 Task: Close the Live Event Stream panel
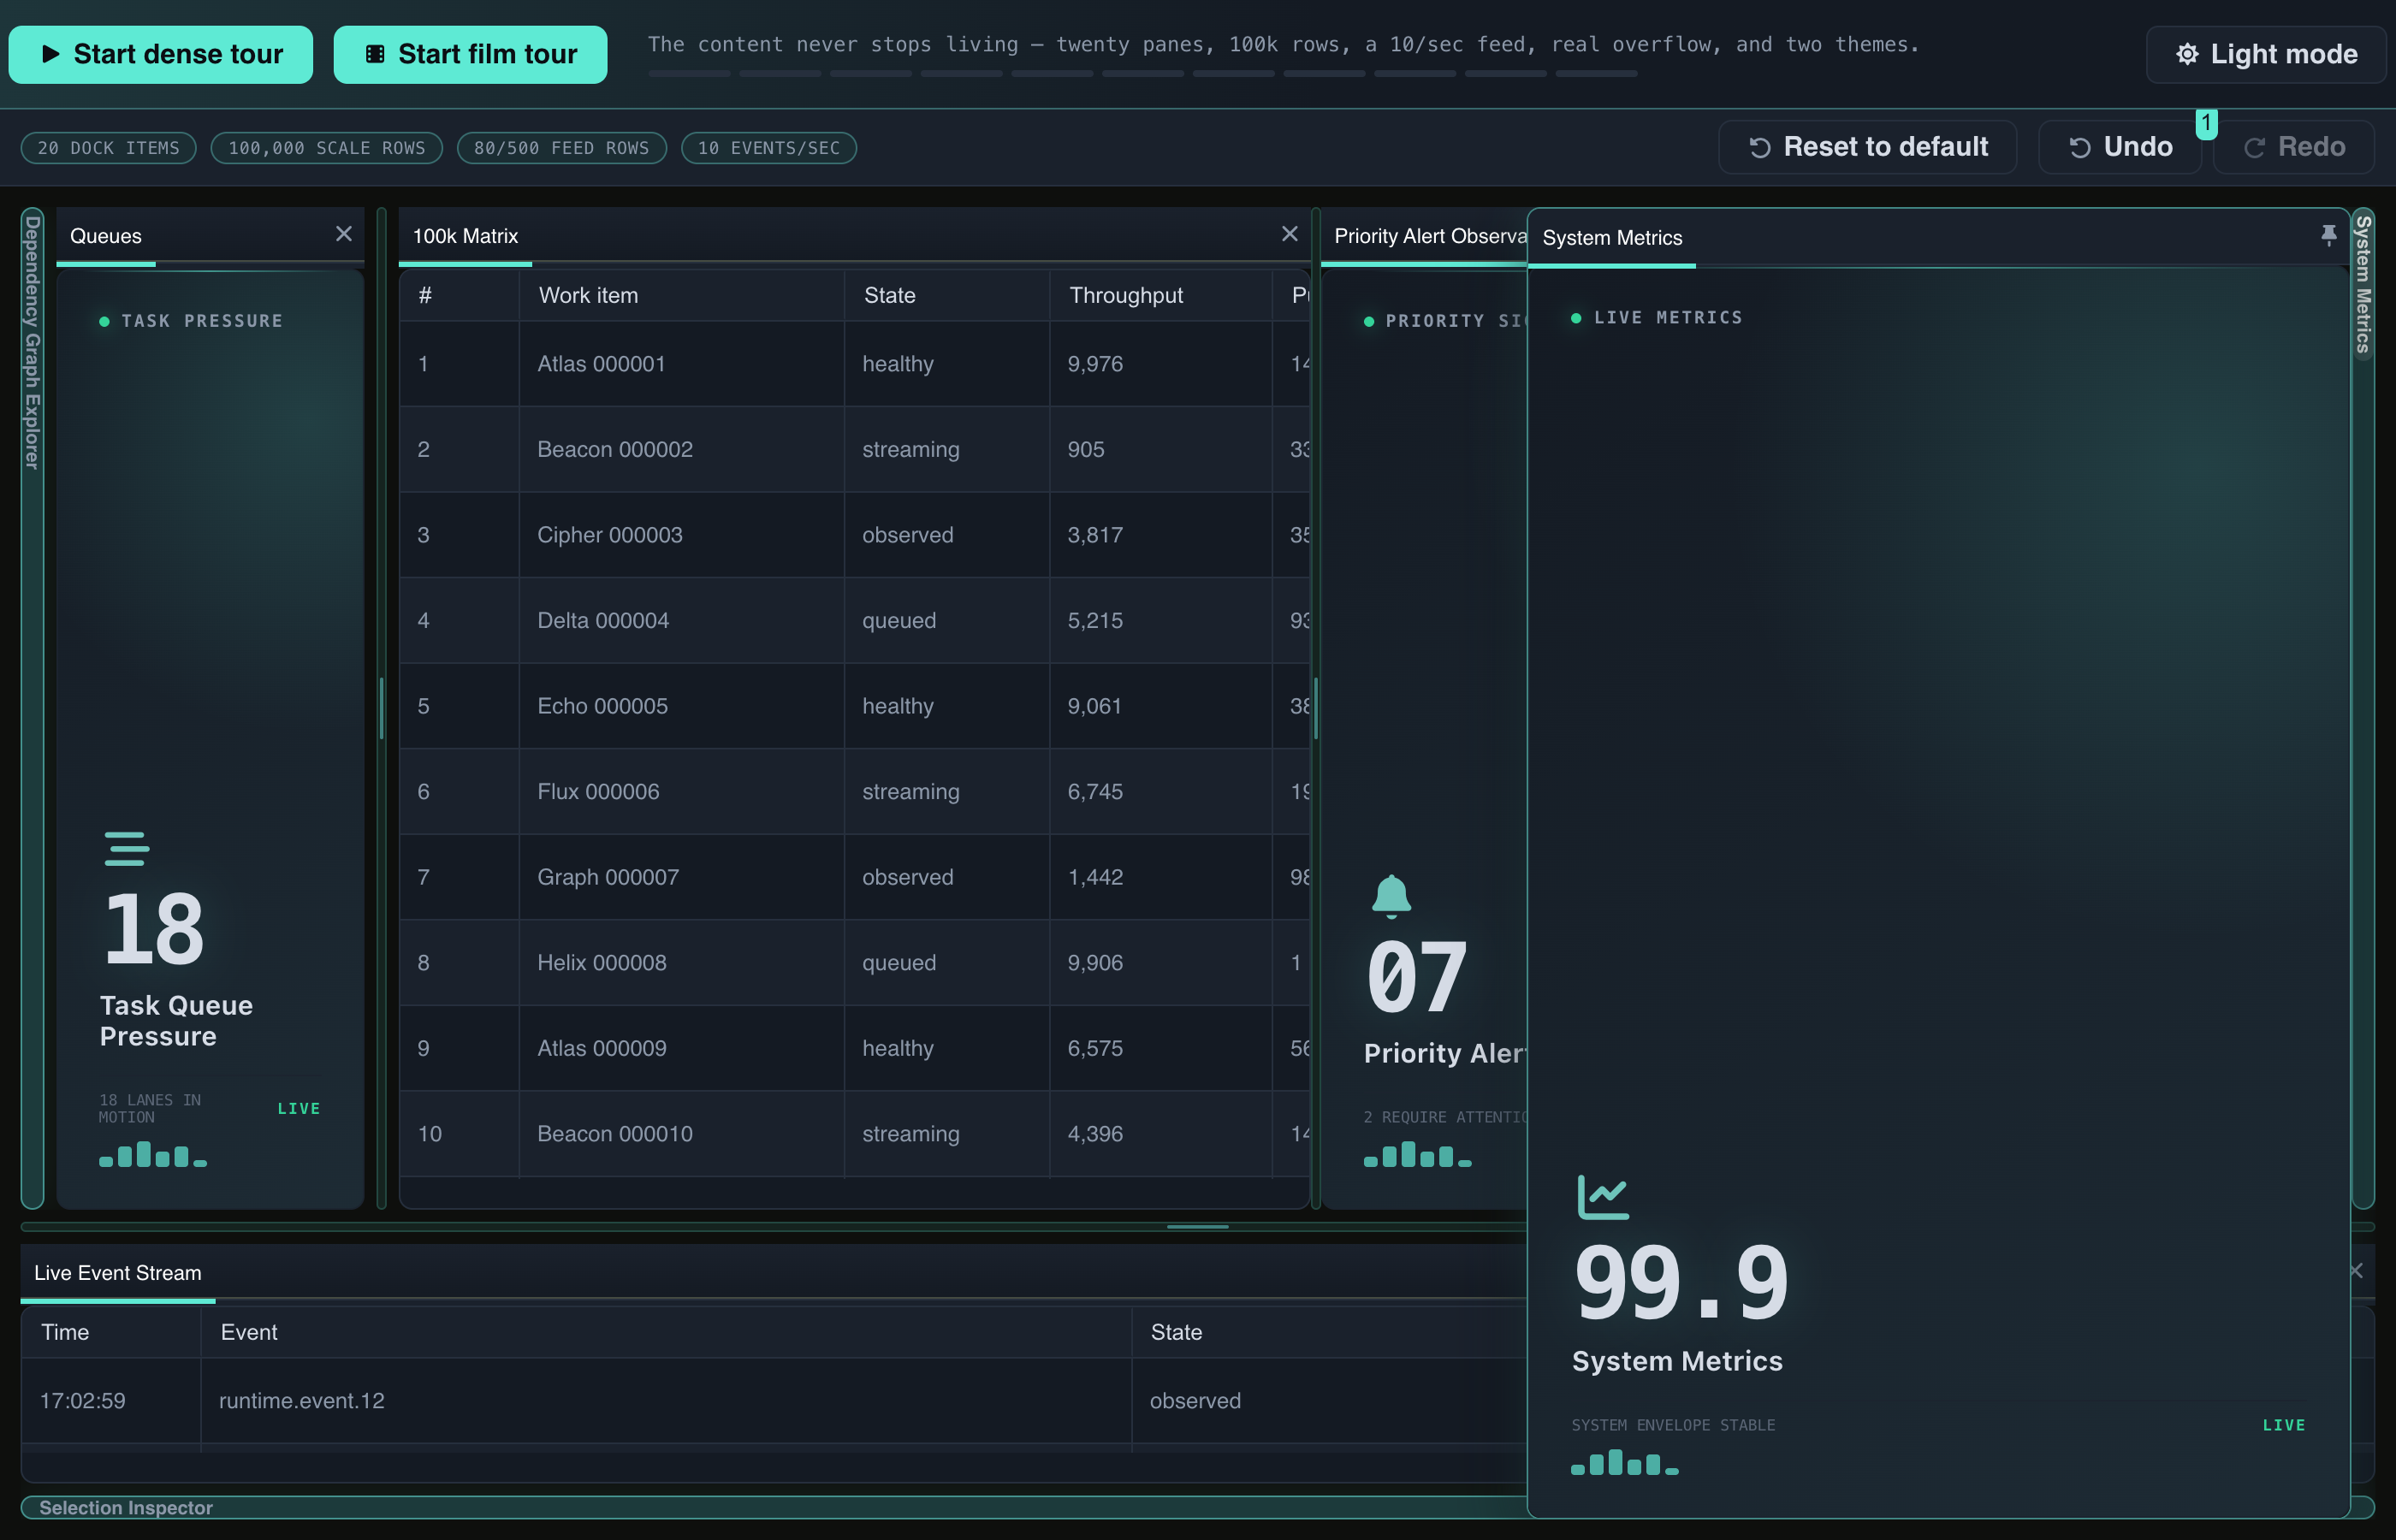[2356, 1271]
